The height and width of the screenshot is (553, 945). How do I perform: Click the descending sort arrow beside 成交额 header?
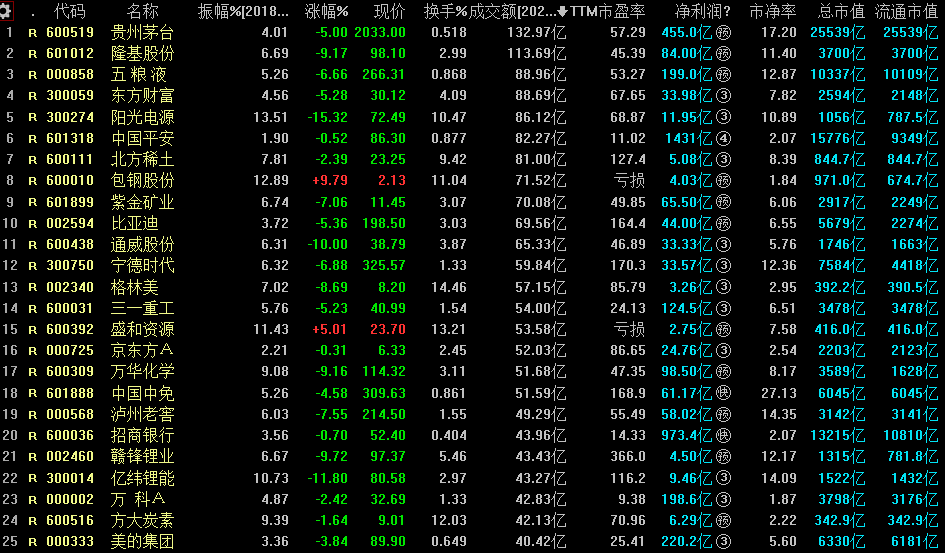tap(562, 11)
